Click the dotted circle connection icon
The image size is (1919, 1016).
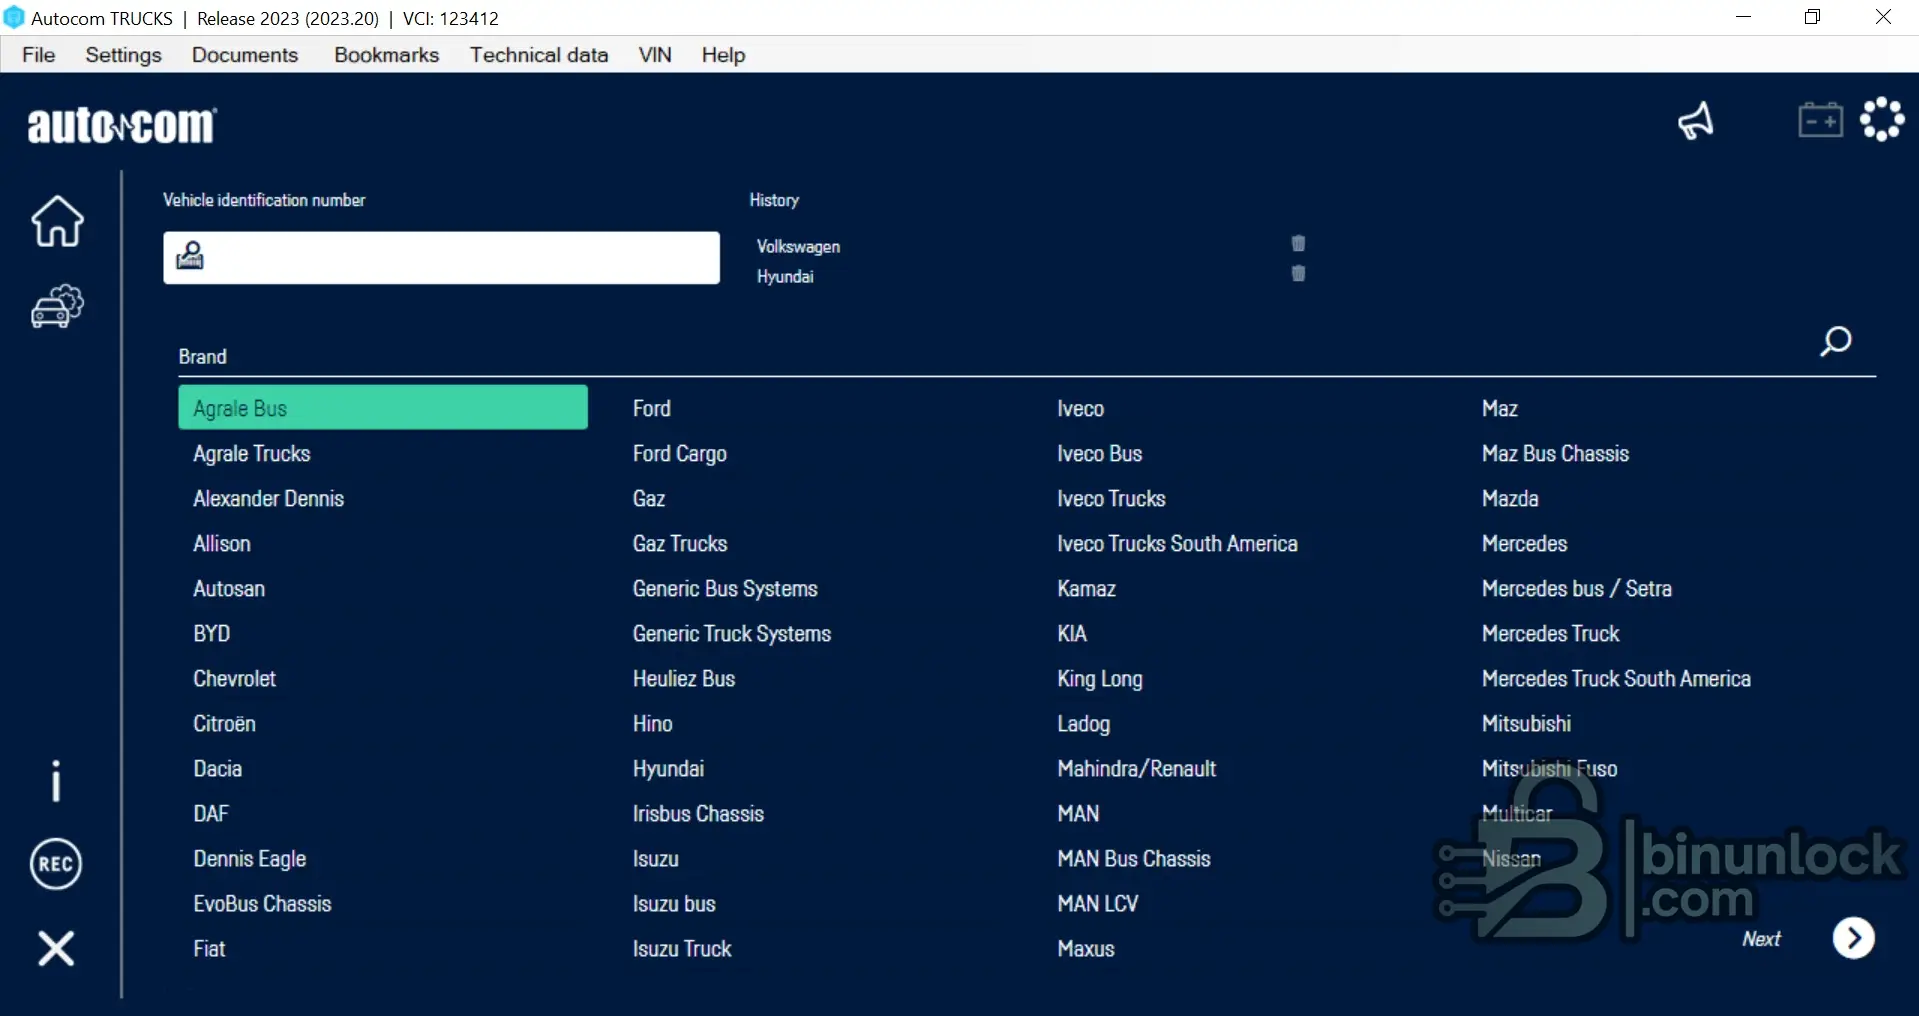tap(1882, 120)
